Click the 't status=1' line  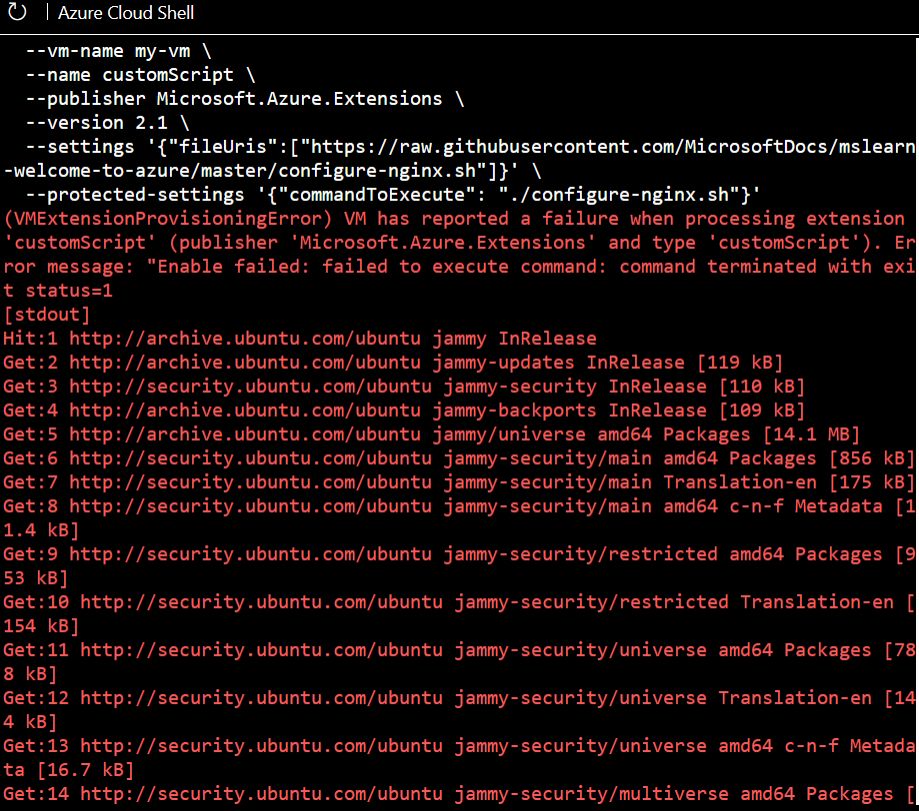point(58,291)
